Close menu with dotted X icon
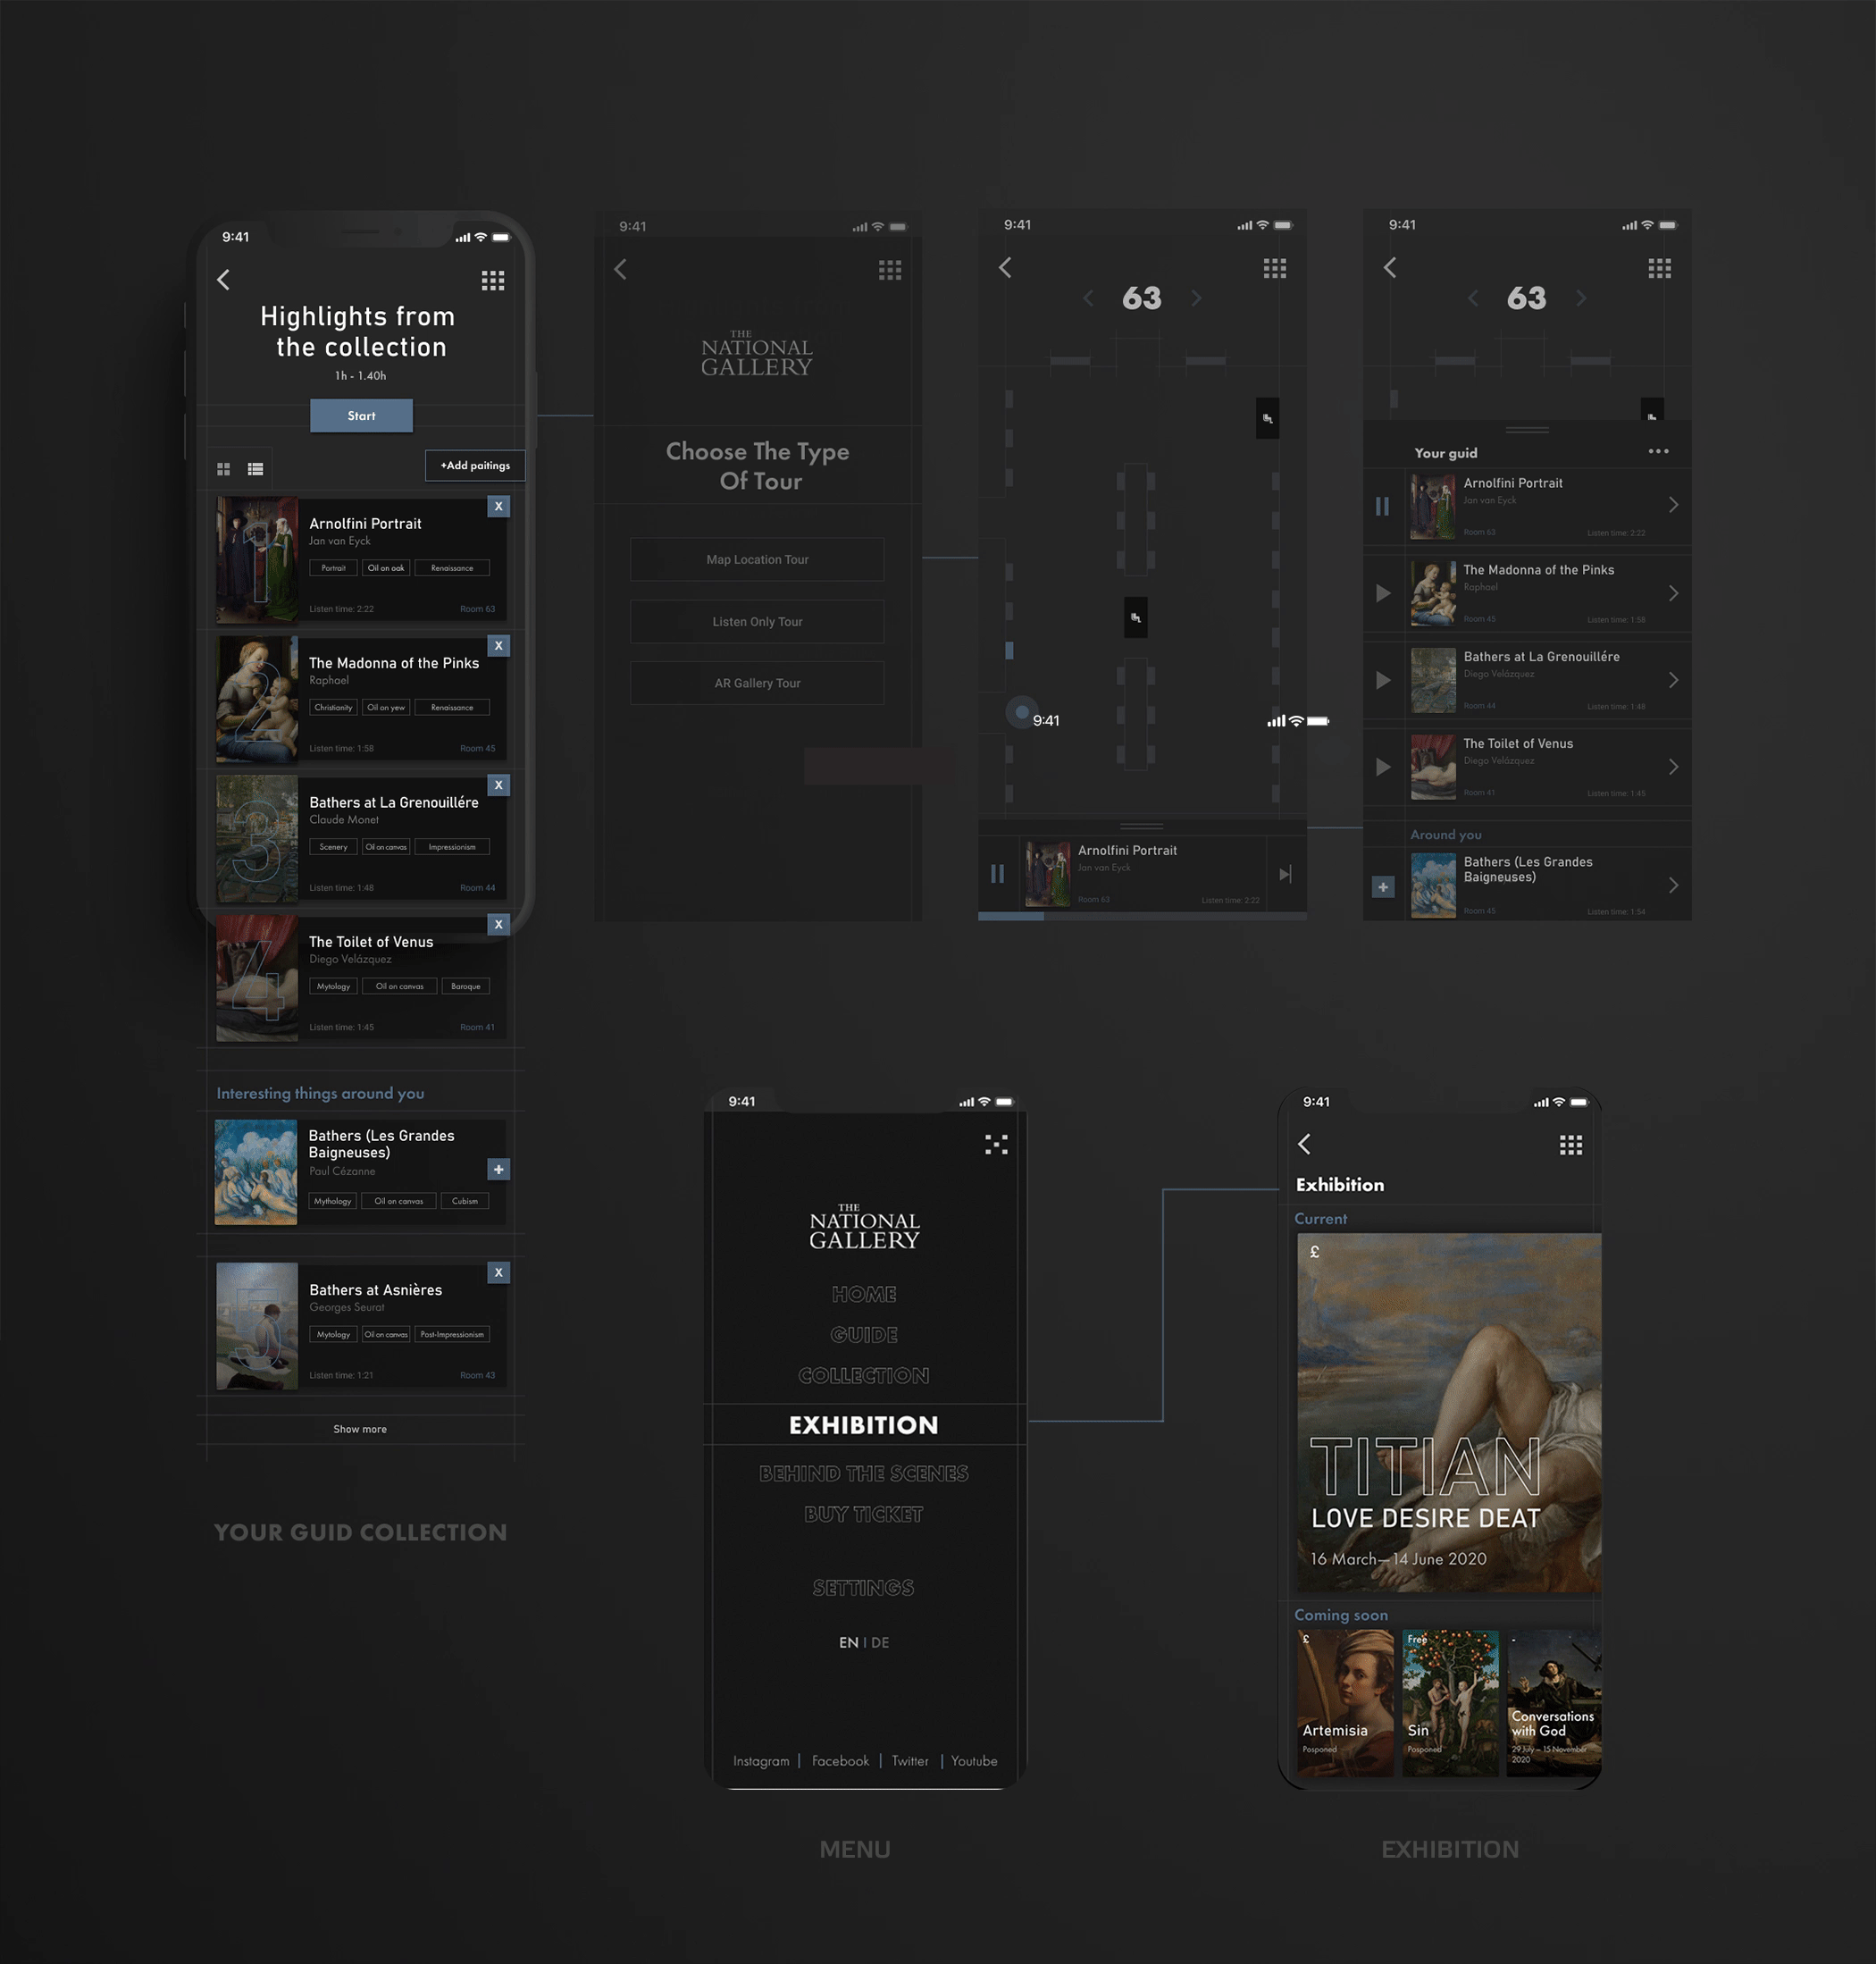Image resolution: width=1876 pixels, height=1964 pixels. click(x=996, y=1145)
